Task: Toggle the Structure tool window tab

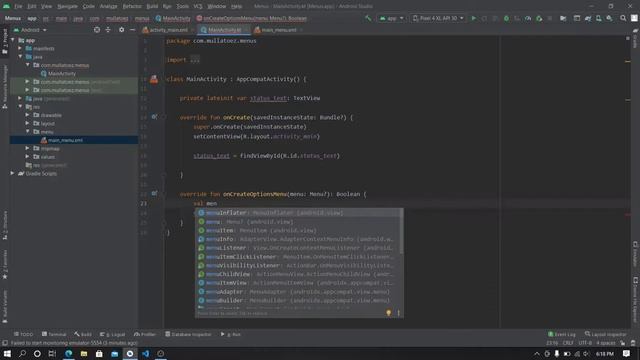Action: coord(5,225)
